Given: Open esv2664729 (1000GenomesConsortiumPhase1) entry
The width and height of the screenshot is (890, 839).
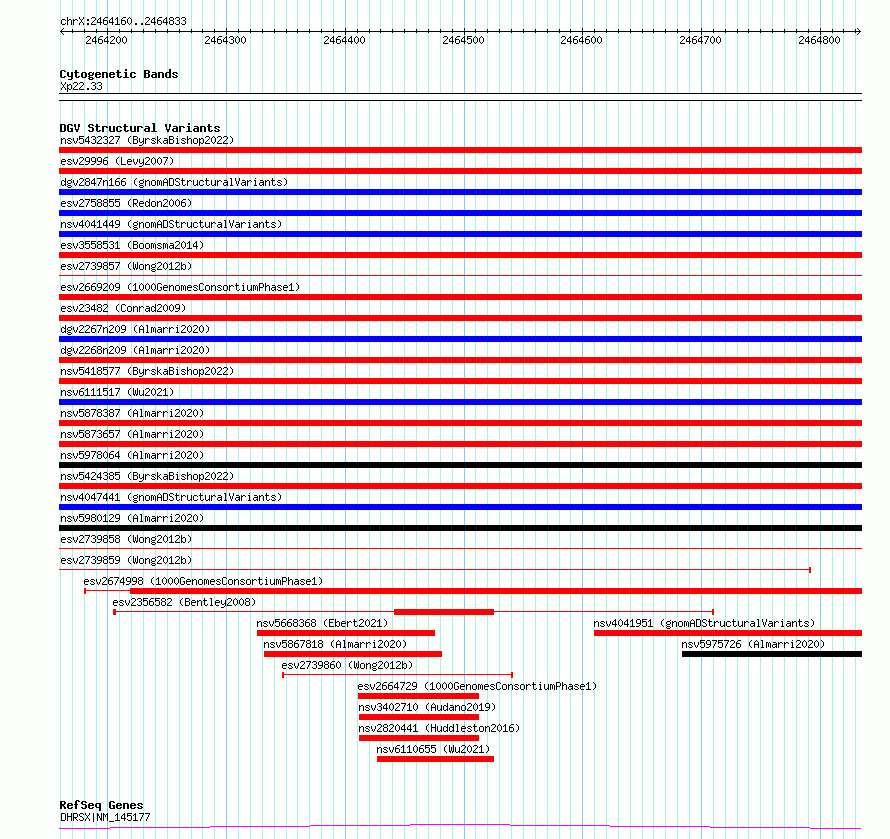Looking at the screenshot, I should click(x=477, y=686).
